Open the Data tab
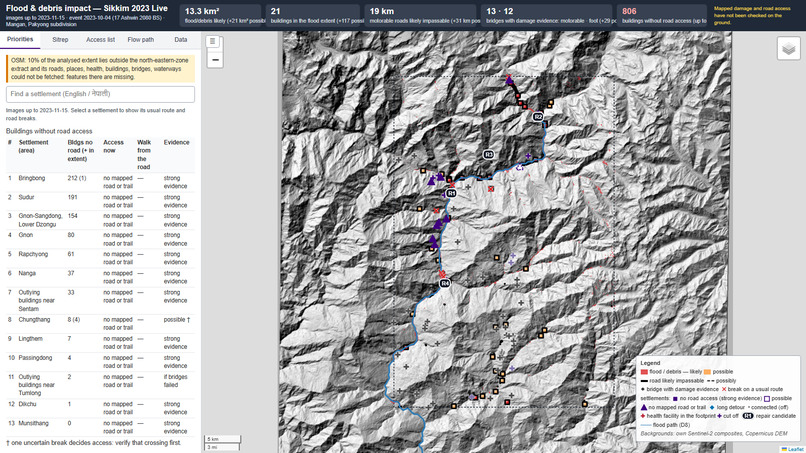806x453 pixels. [x=180, y=40]
